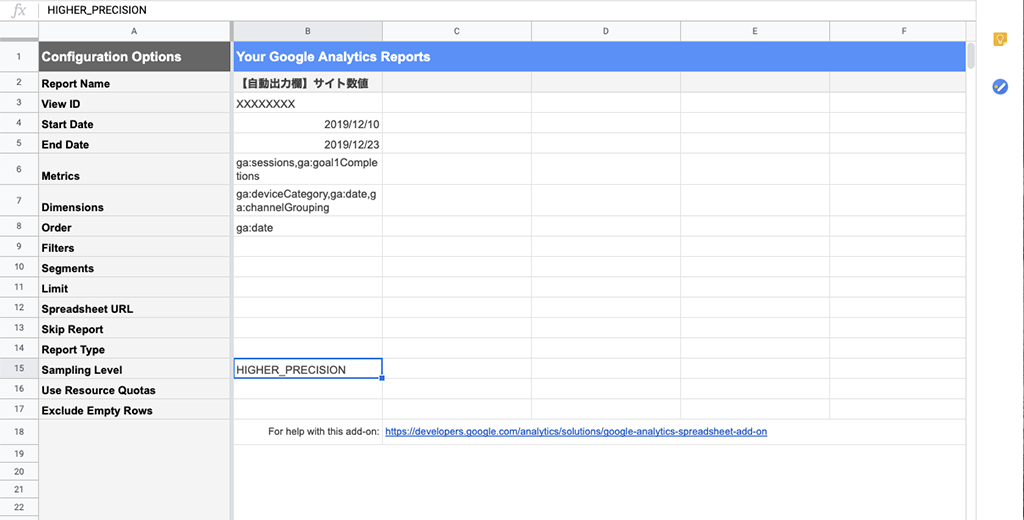Click the Configuration Options header cell
Viewport: 1024px width, 520px height.
(135, 57)
